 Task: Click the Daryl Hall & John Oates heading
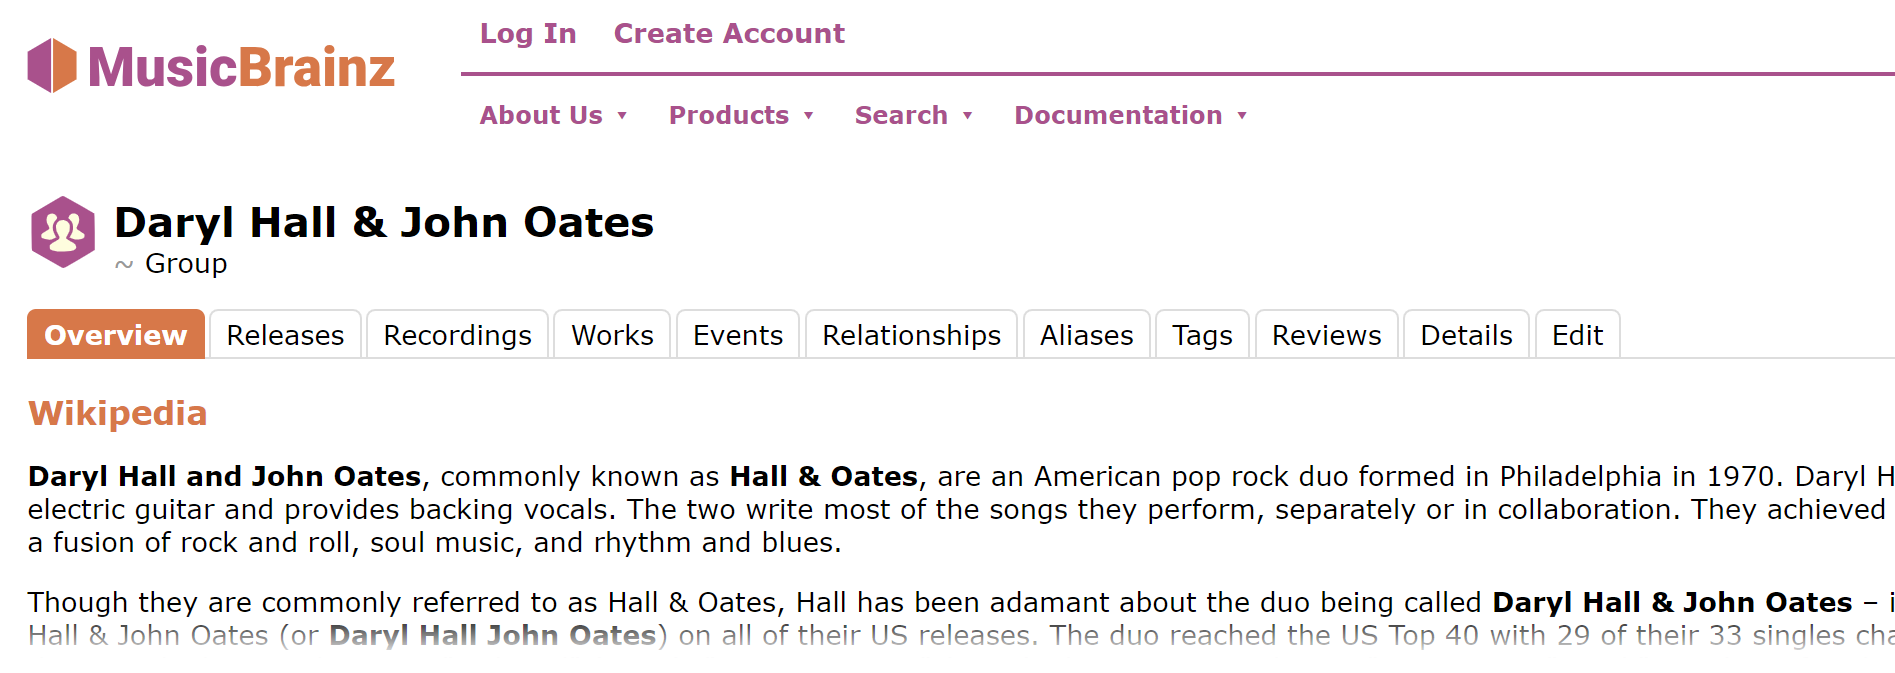click(x=384, y=223)
